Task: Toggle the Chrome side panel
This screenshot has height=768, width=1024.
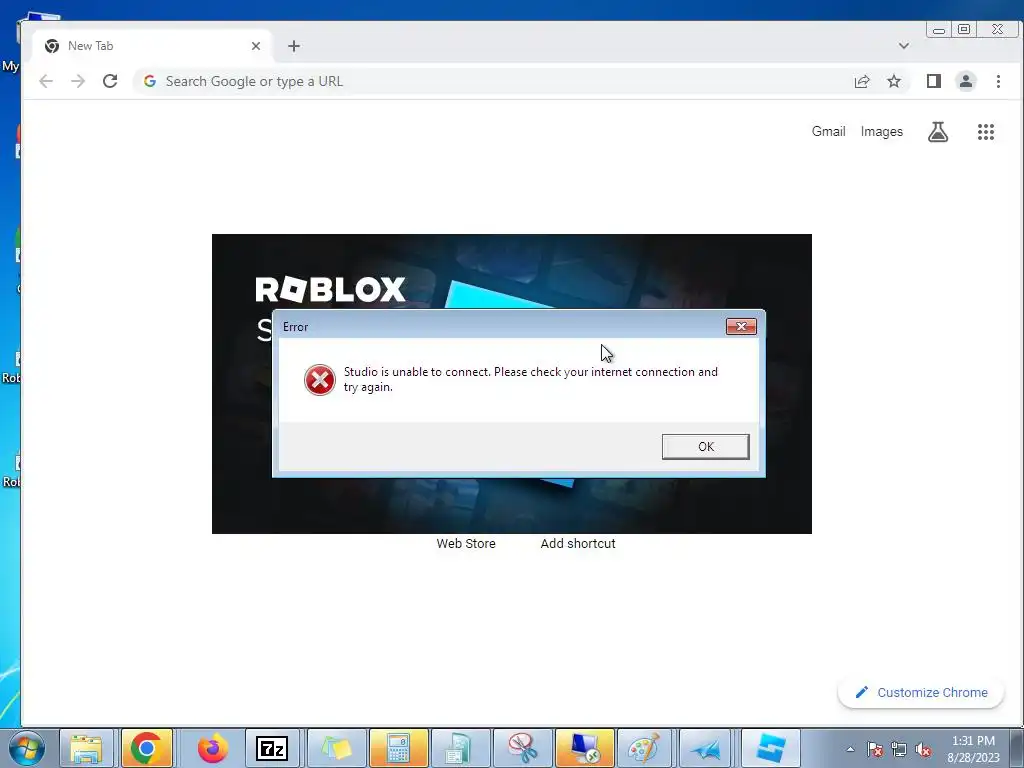Action: pos(934,81)
